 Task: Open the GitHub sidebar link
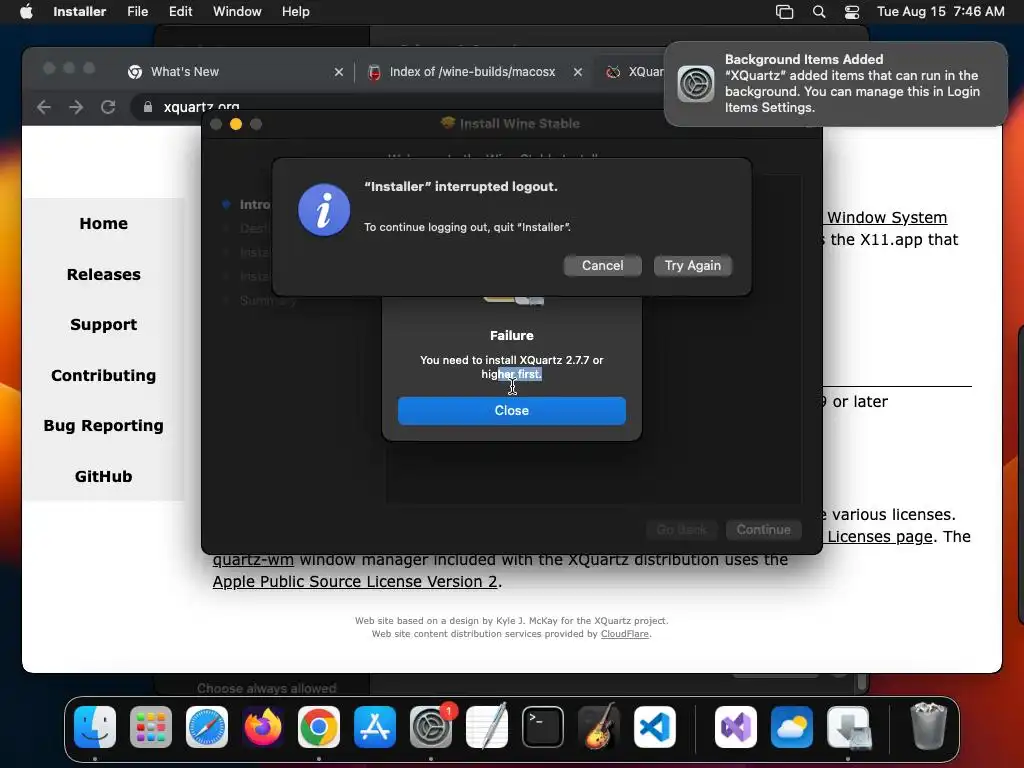(103, 477)
